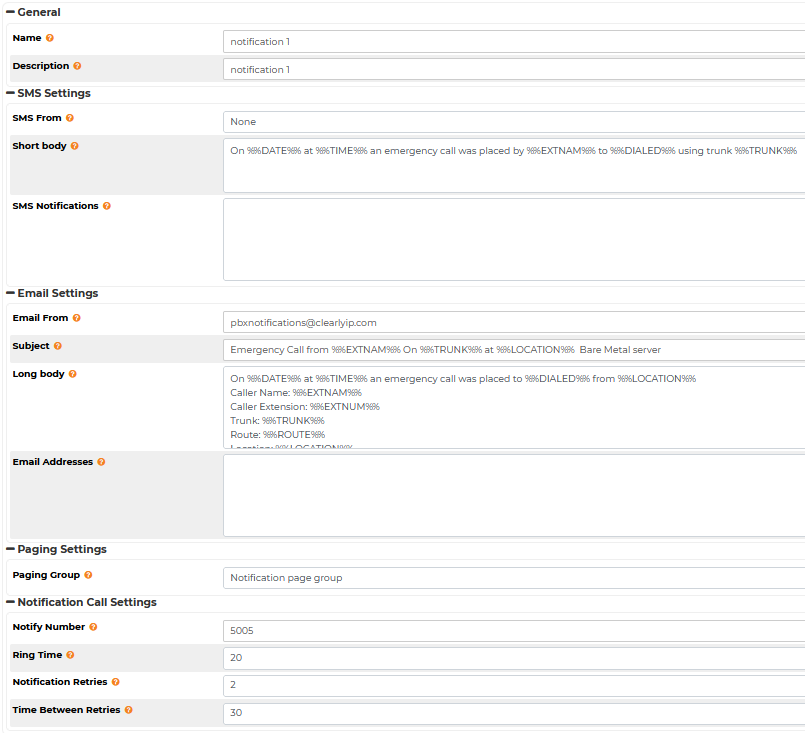Click the help icon next to SMS Notifications
Viewport: 805px width, 733px height.
click(107, 206)
